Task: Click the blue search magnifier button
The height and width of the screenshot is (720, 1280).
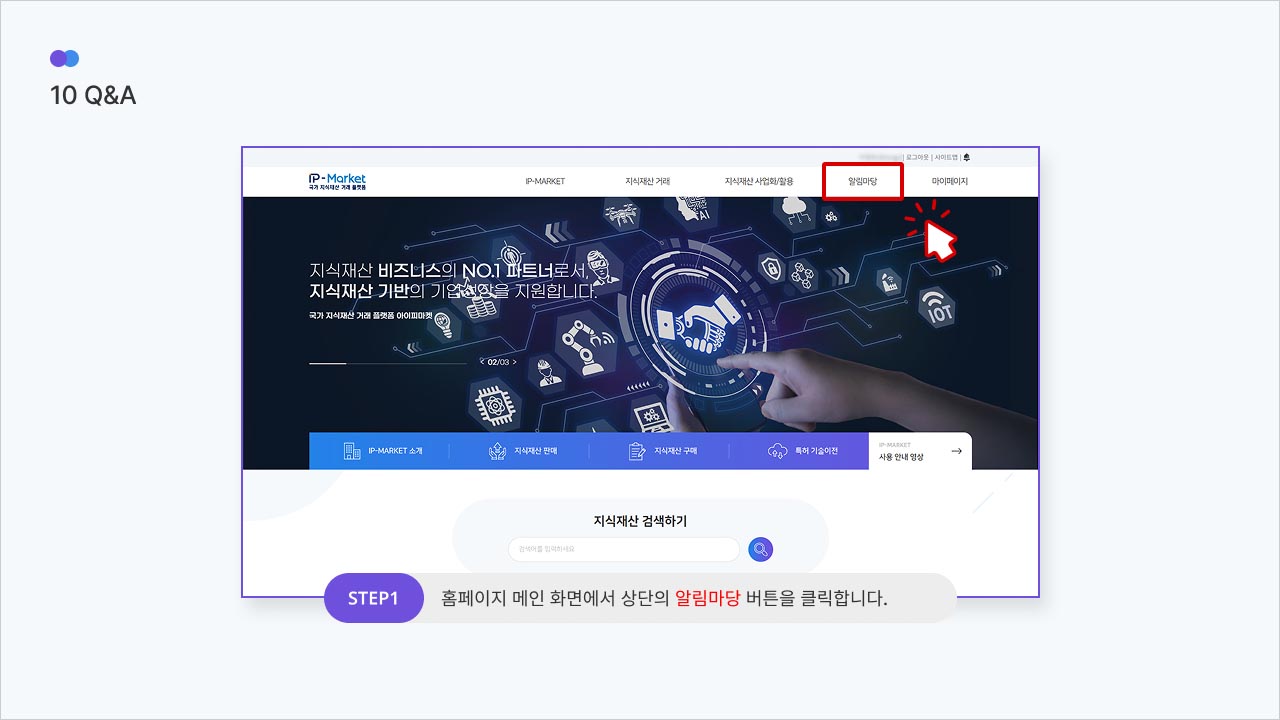Action: pyautogui.click(x=761, y=549)
